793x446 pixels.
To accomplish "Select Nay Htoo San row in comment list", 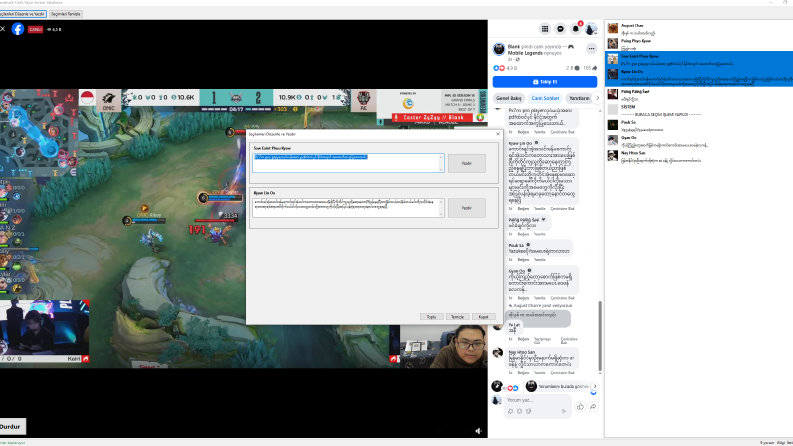I will click(699, 156).
